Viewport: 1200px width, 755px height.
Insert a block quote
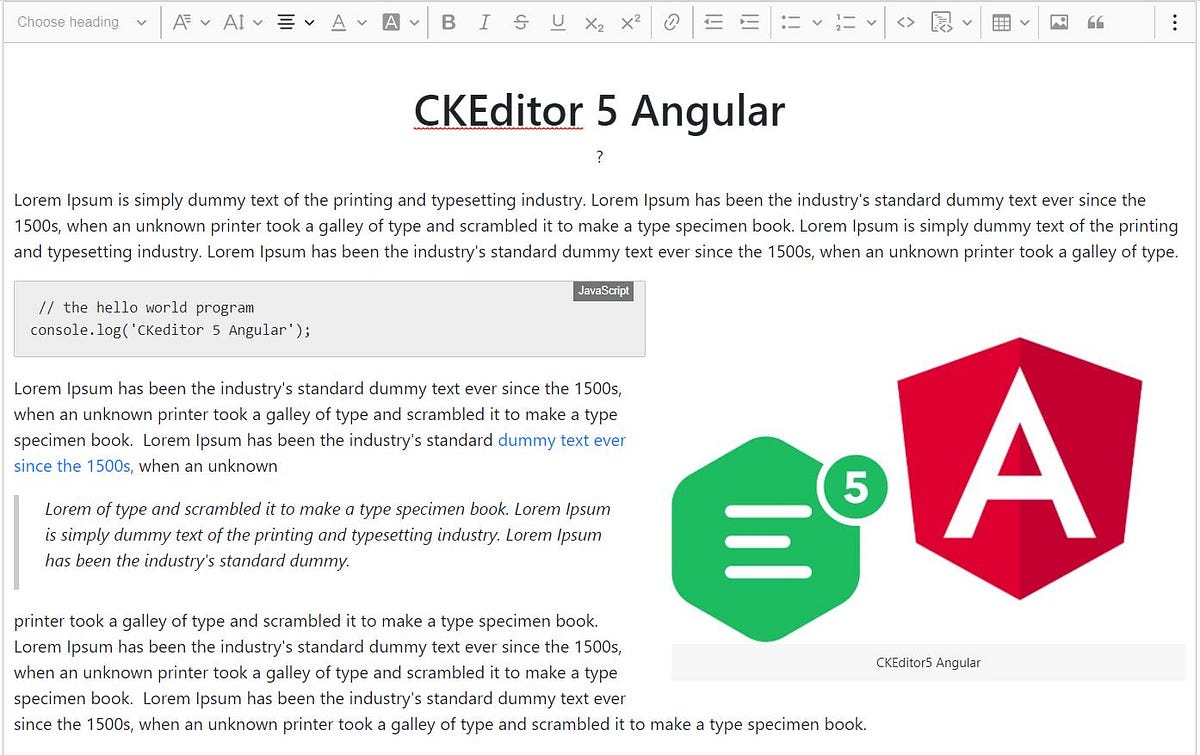coord(1095,21)
